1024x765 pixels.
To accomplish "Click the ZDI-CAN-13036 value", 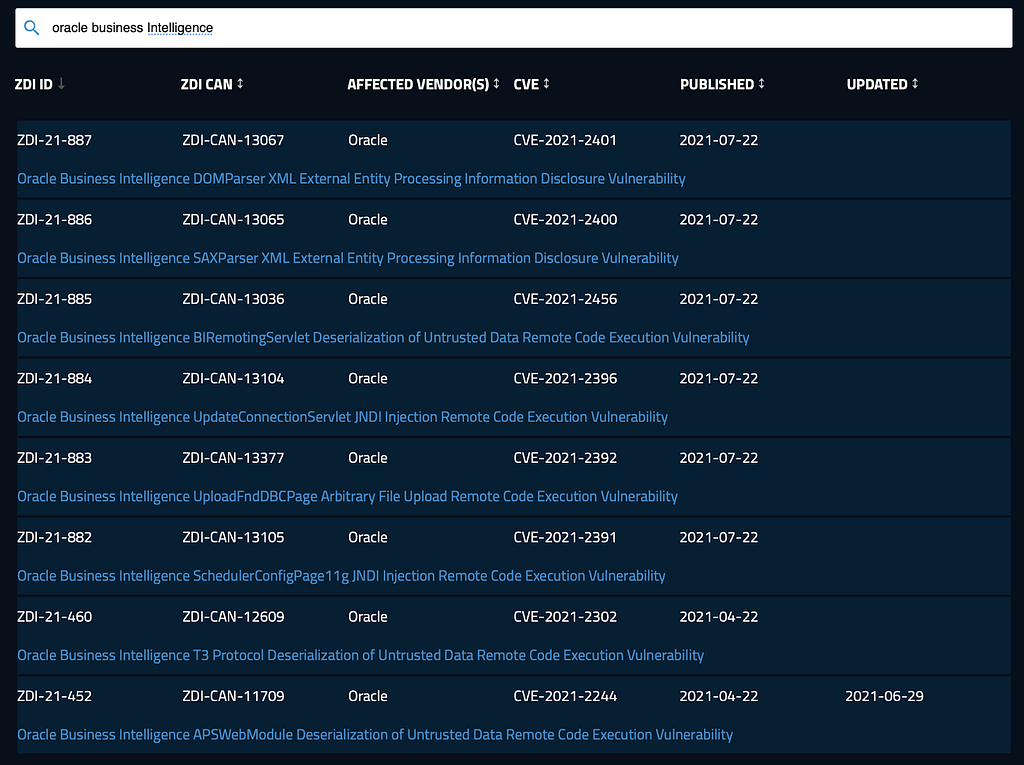I will pos(233,299).
